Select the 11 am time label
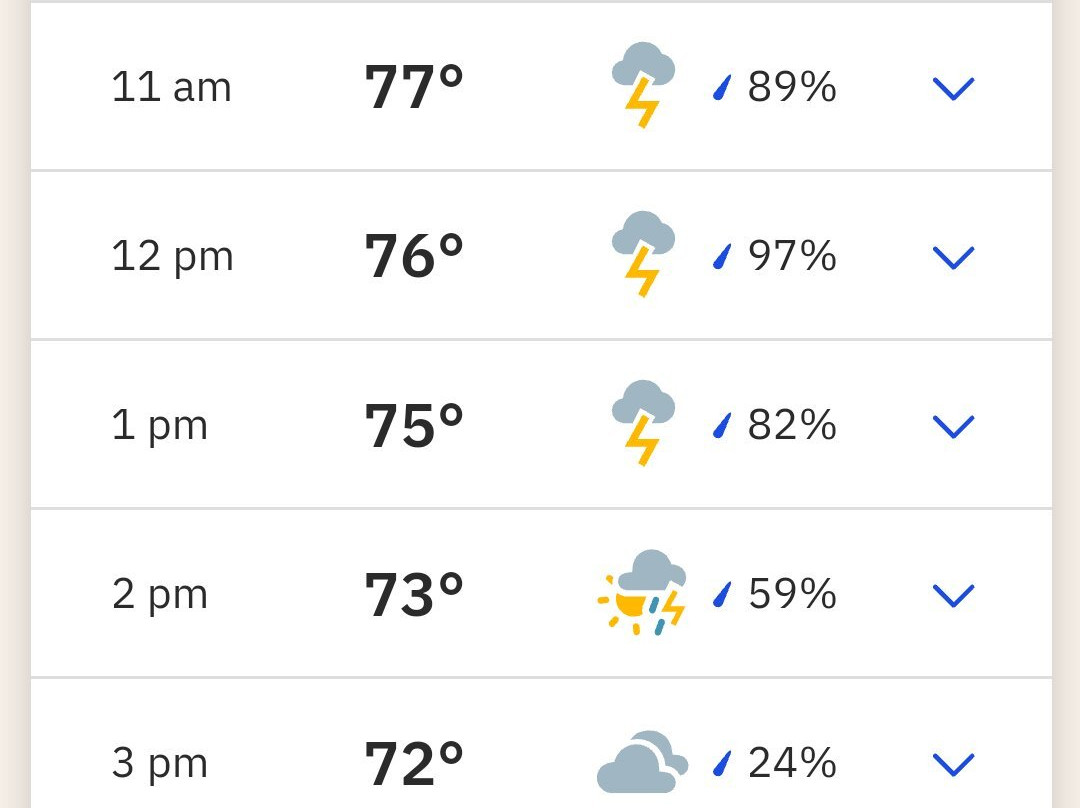The width and height of the screenshot is (1080, 808). coord(172,87)
